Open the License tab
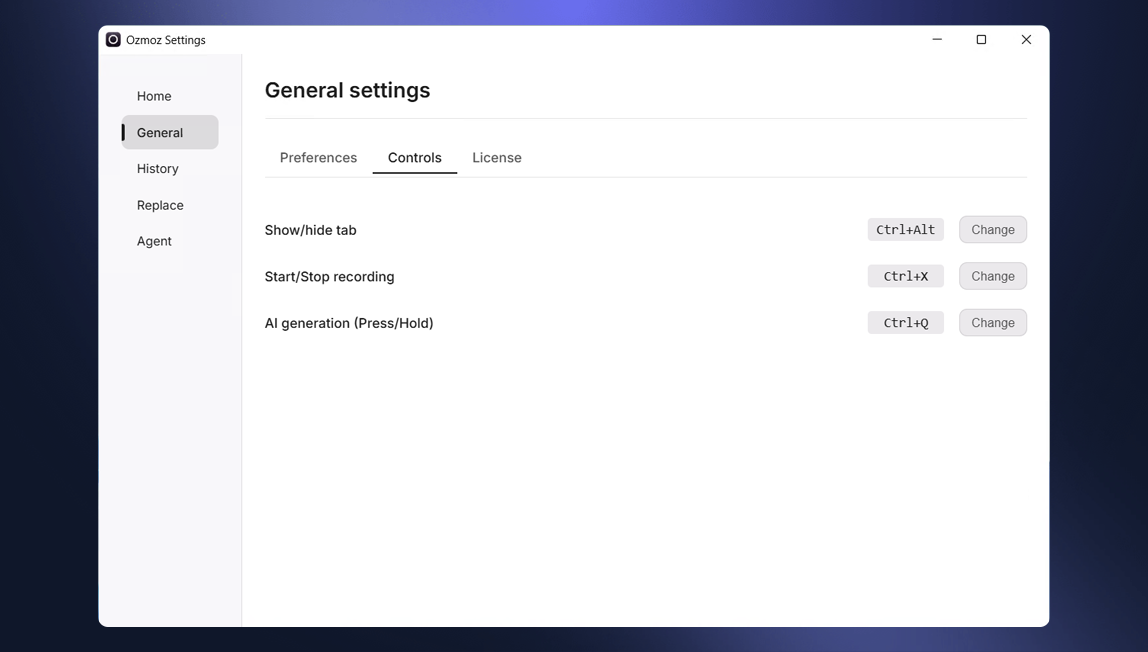The height and width of the screenshot is (652, 1148). 497,157
